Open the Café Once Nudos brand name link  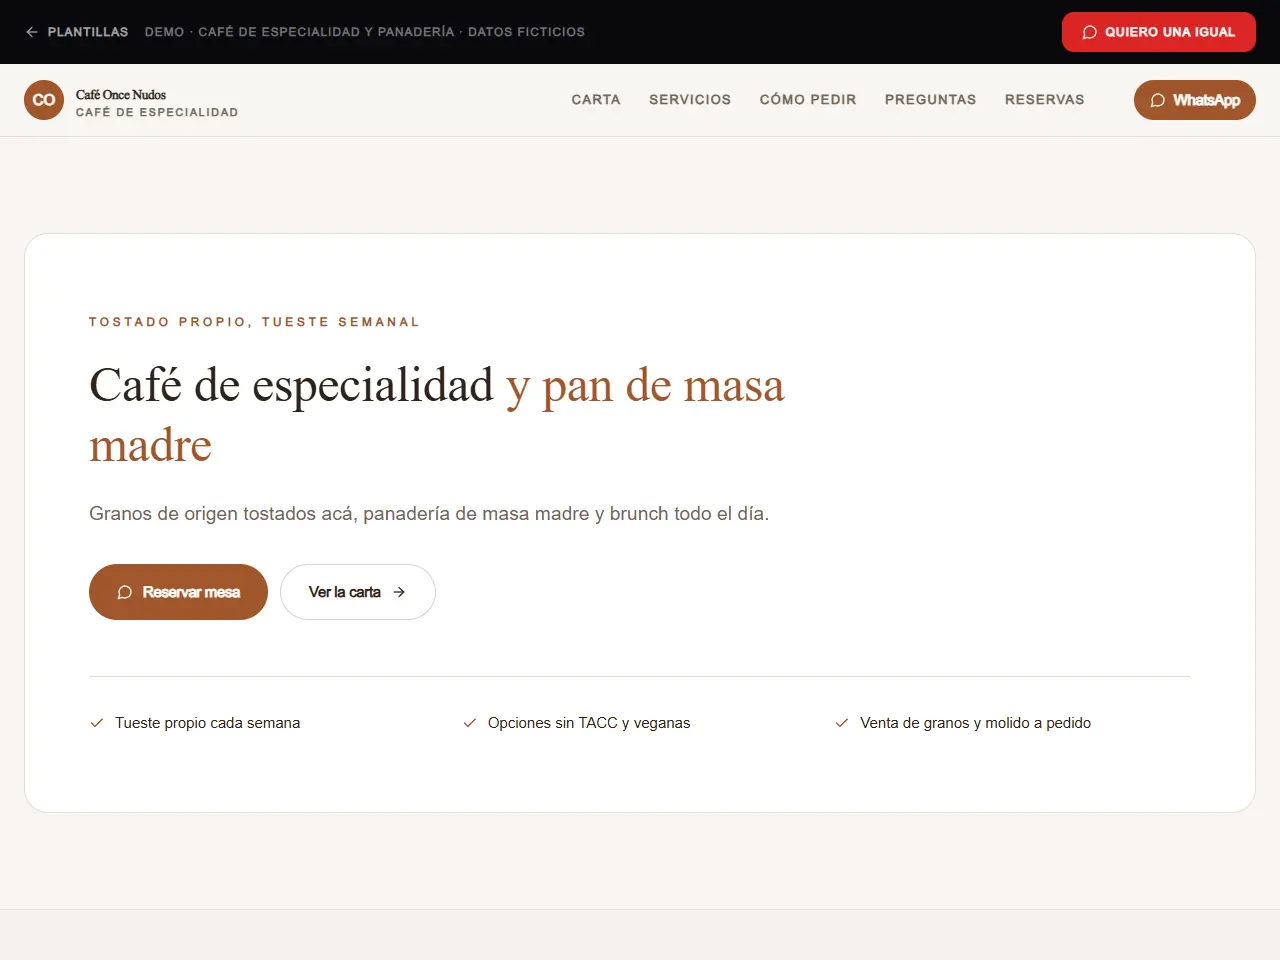coord(121,95)
